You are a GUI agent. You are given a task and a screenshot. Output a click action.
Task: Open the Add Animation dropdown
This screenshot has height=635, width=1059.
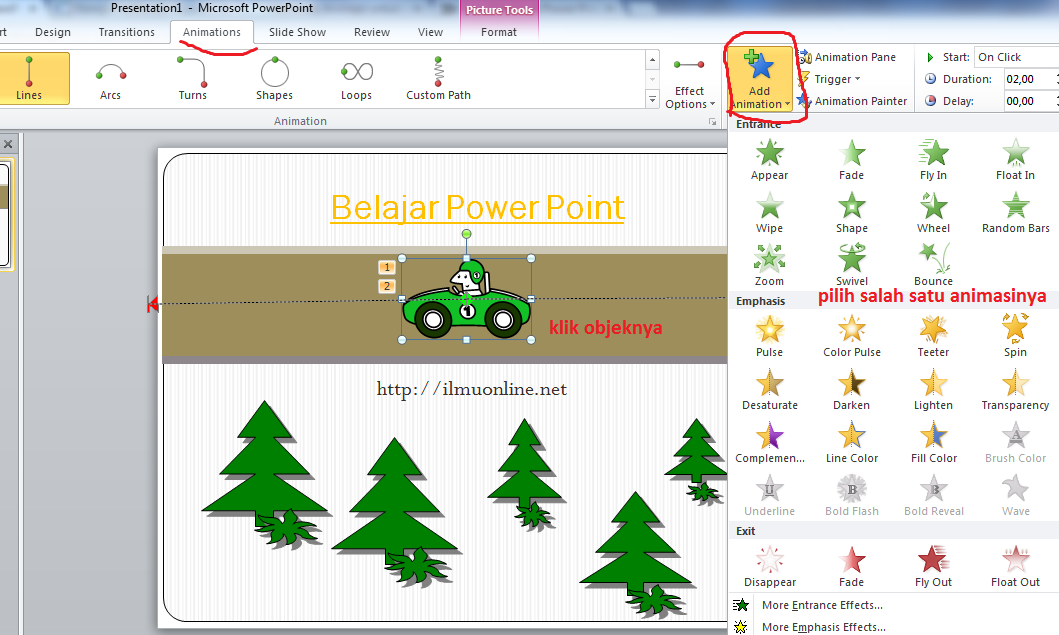[x=760, y=80]
